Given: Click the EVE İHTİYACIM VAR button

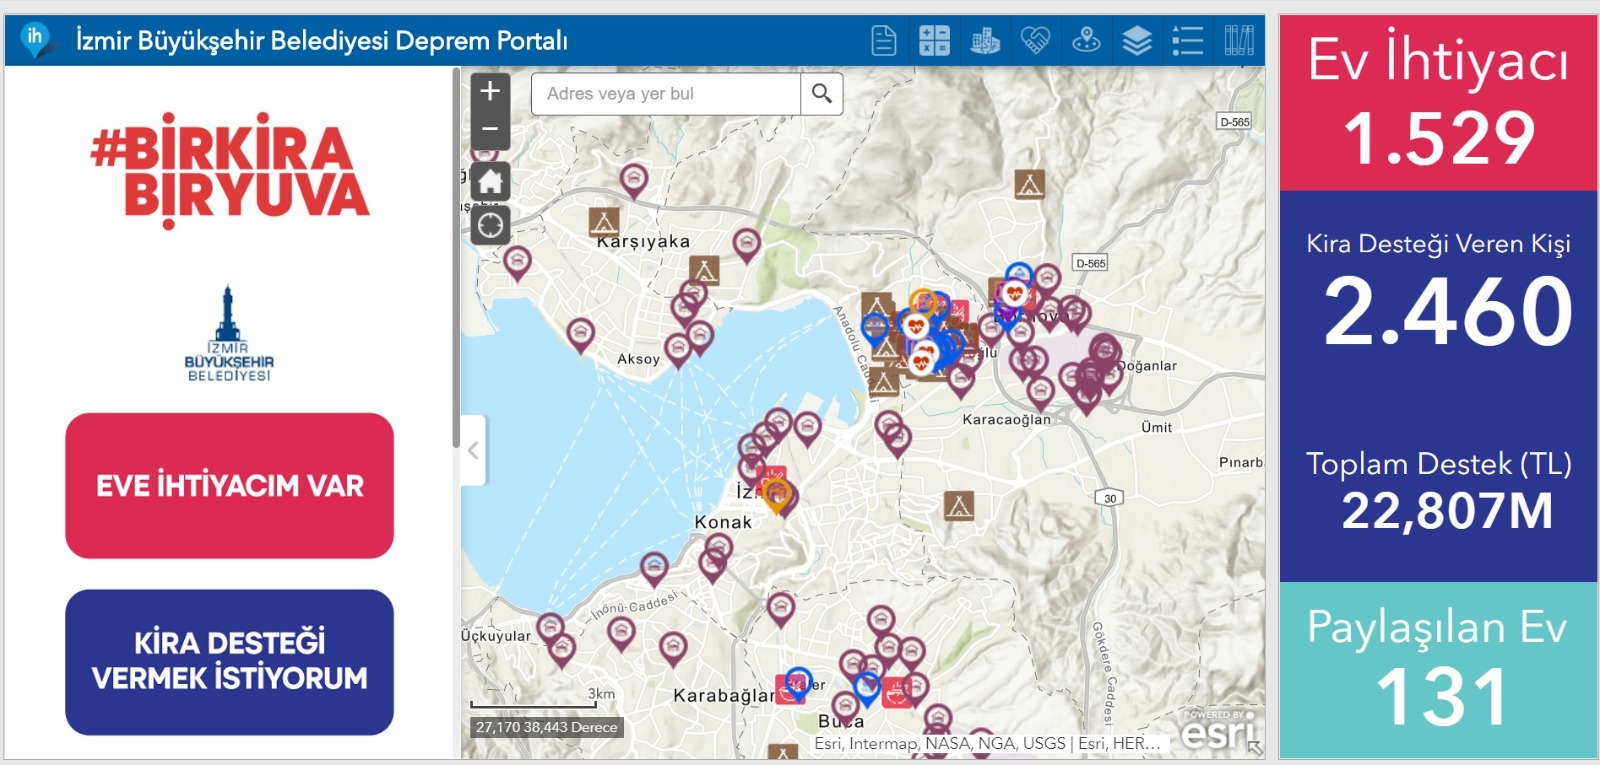Looking at the screenshot, I should click(230, 486).
